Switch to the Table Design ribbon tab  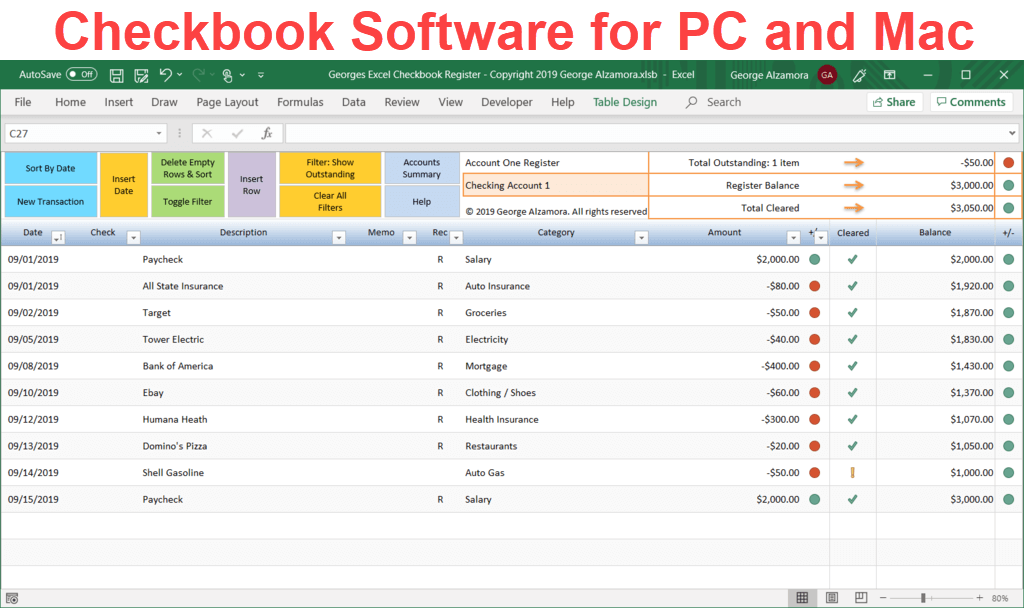624,101
